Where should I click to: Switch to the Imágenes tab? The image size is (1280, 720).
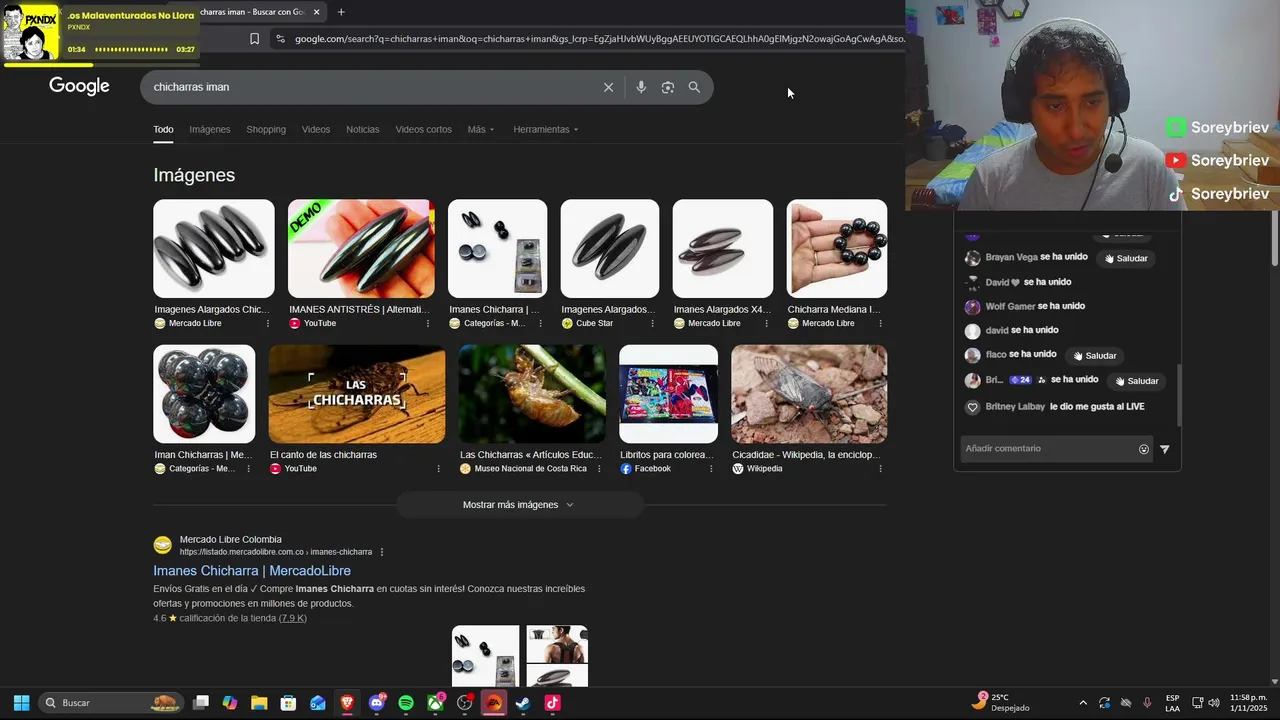point(210,129)
